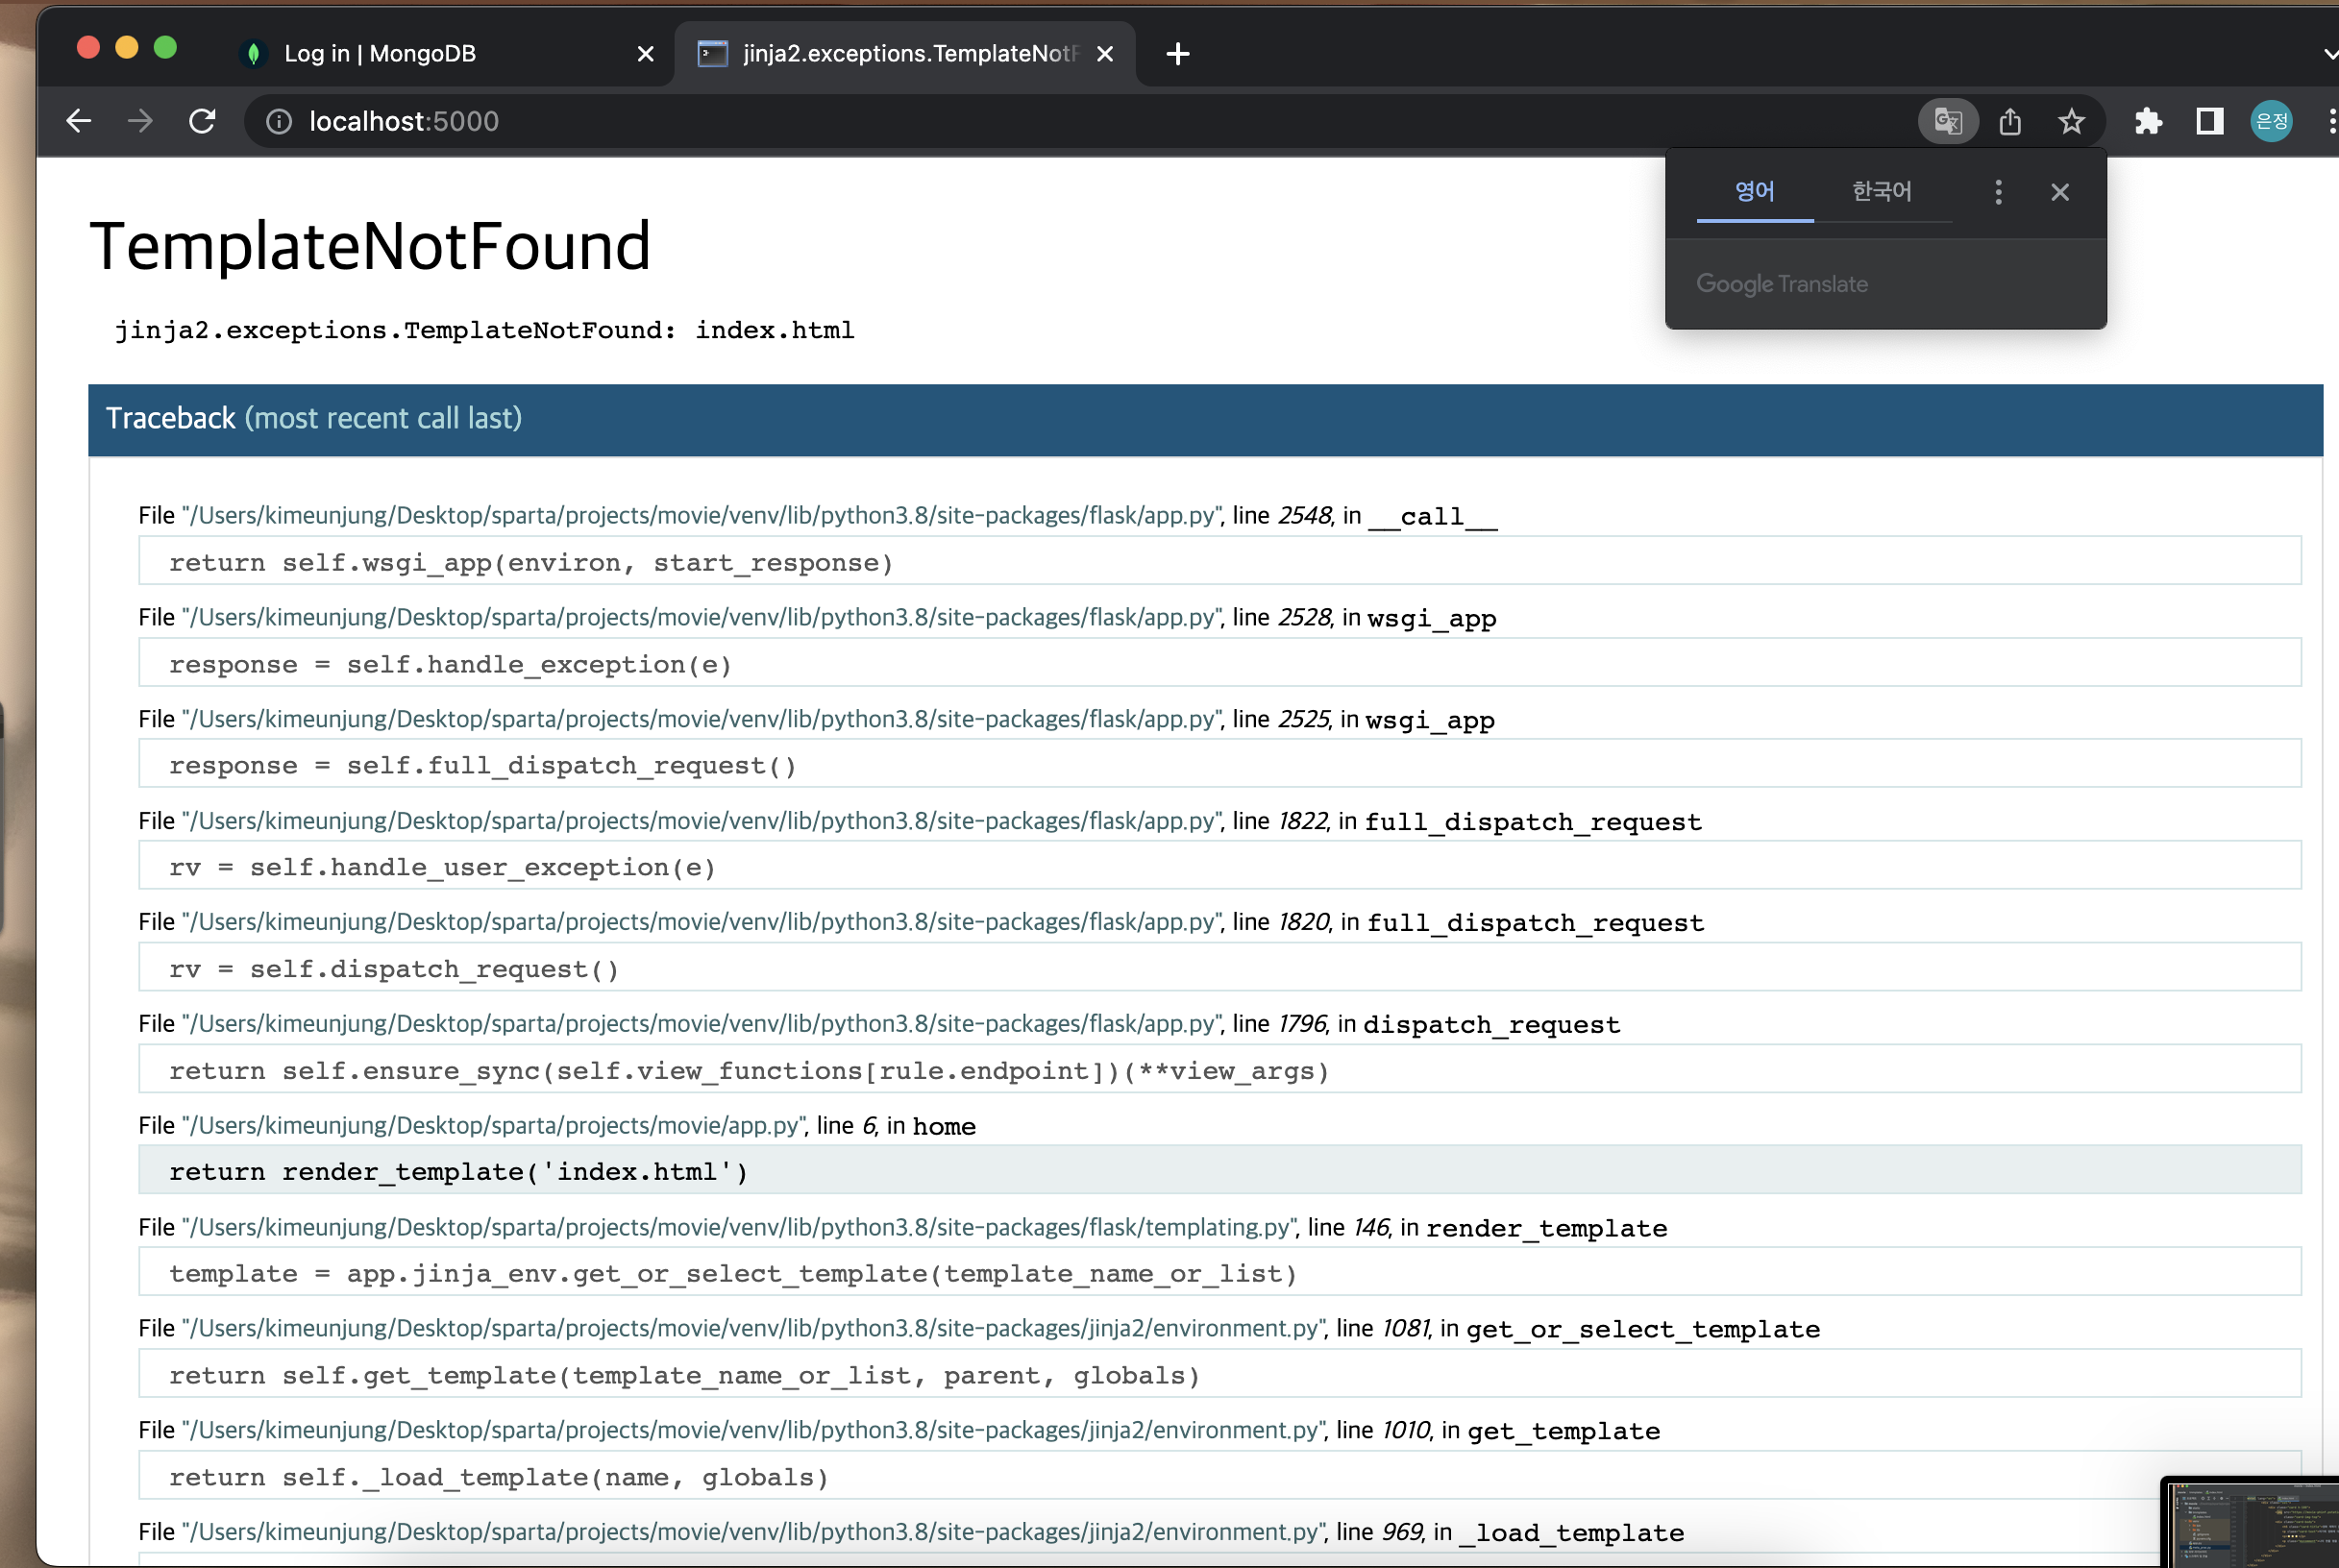Choose 한국어 in the translate popup
The height and width of the screenshot is (1568, 2339).
1882,191
